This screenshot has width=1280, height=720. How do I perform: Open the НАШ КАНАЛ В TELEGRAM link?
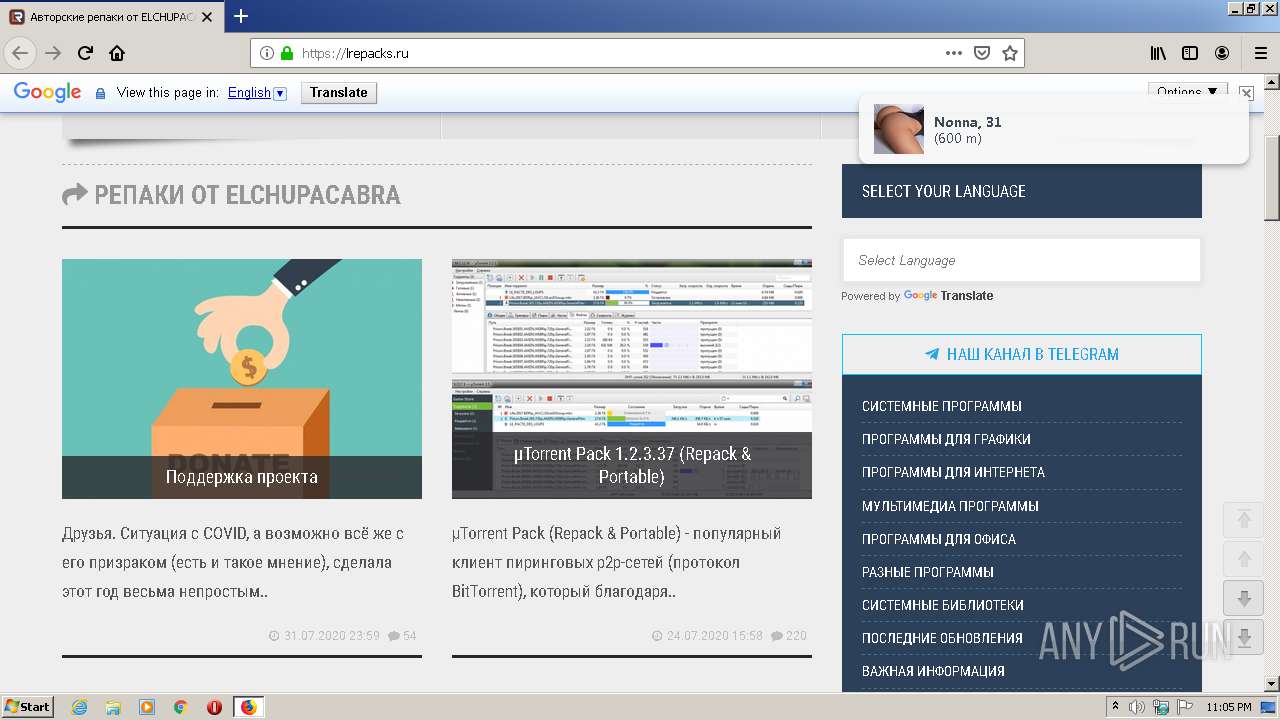click(1022, 354)
